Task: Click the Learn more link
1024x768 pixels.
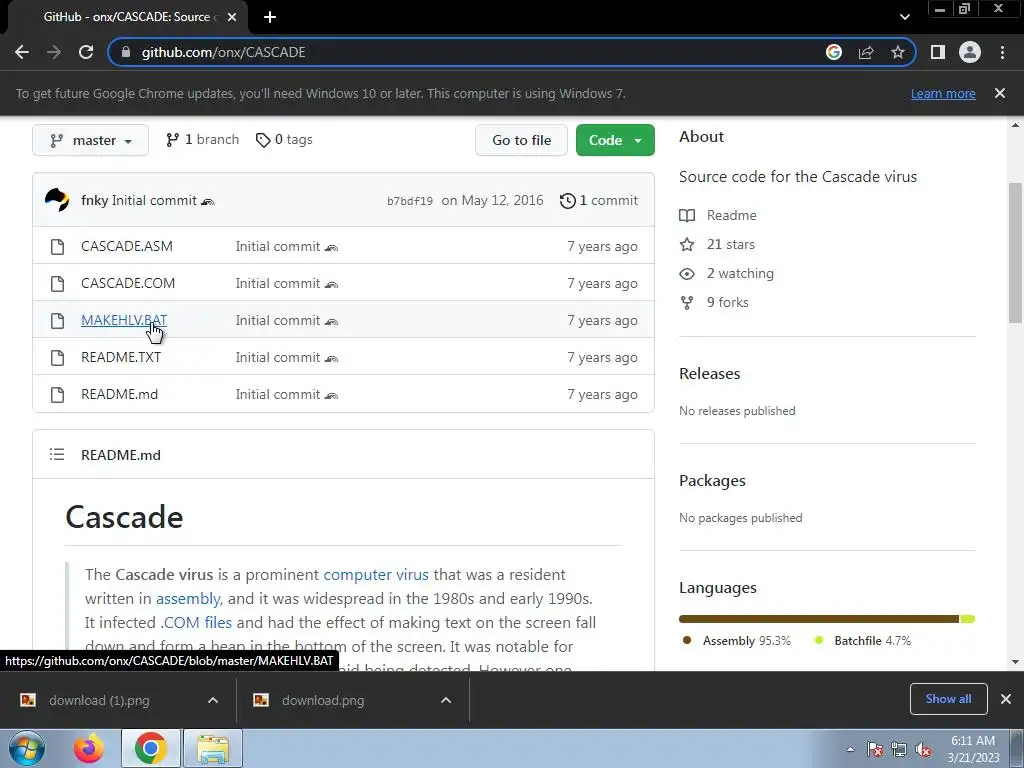Action: [x=943, y=93]
